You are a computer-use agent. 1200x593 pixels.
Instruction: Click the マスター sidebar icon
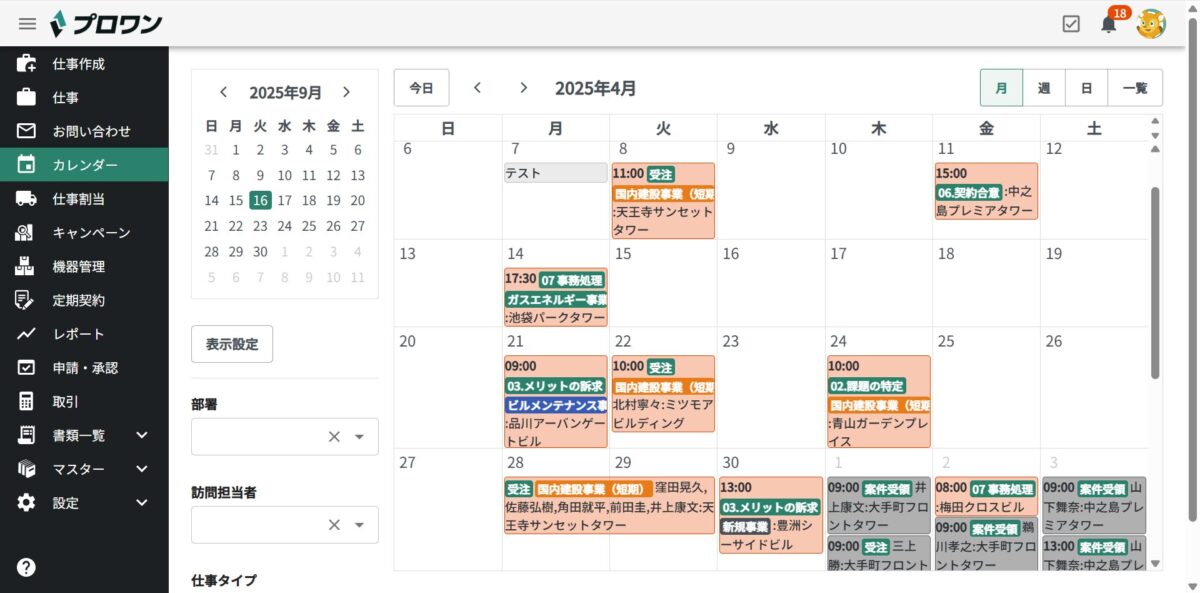pos(26,469)
